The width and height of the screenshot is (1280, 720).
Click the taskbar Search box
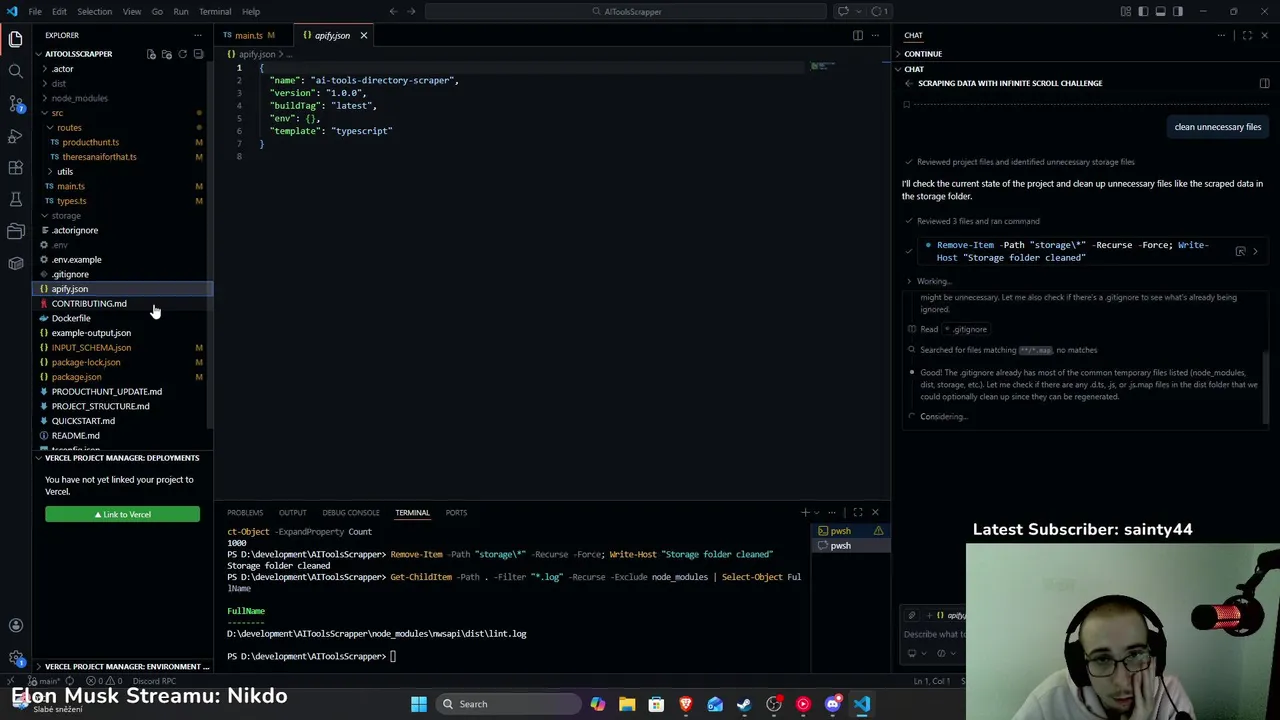(507, 704)
